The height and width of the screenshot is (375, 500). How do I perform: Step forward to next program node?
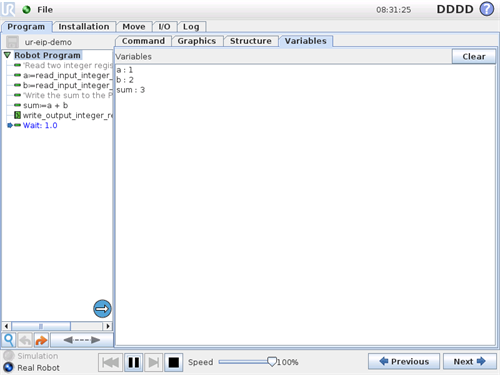tap(154, 362)
